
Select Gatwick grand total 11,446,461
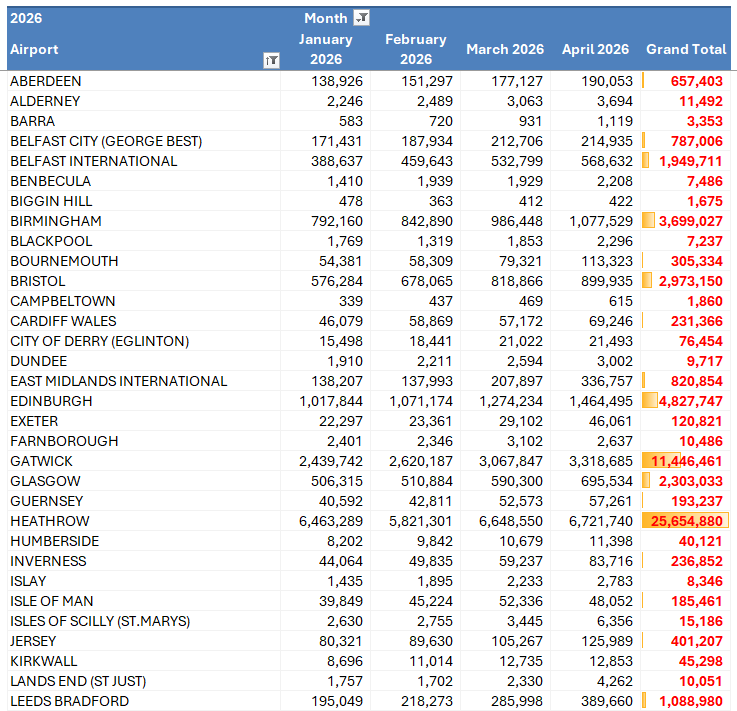click(x=687, y=461)
